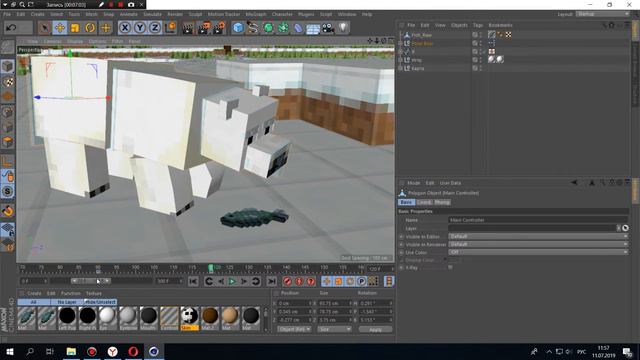This screenshot has width=640, height=360.
Task: Click the Undo arrow in the toolbar
Action: point(11,28)
